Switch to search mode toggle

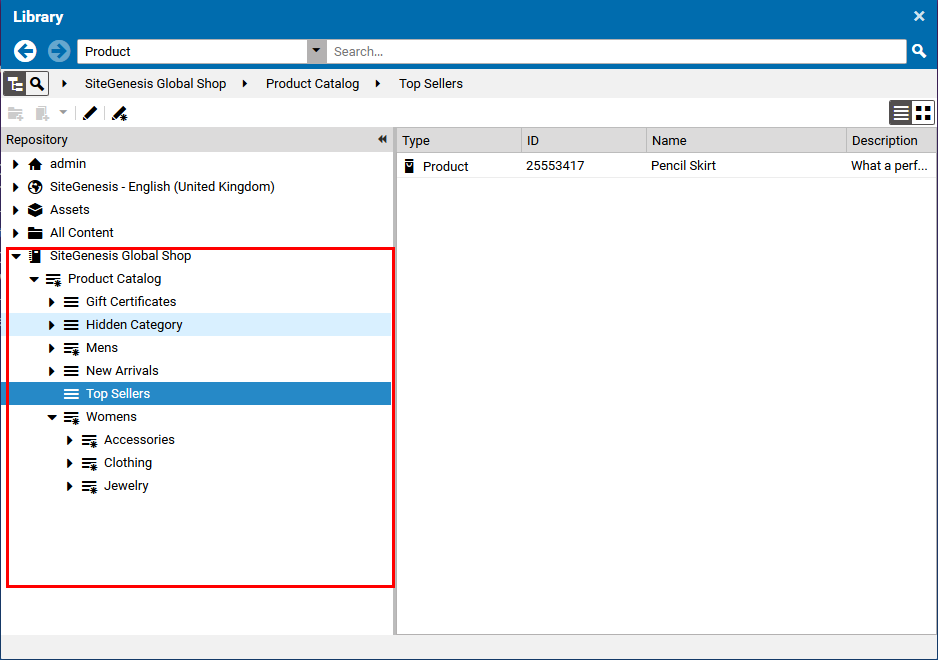click(37, 84)
